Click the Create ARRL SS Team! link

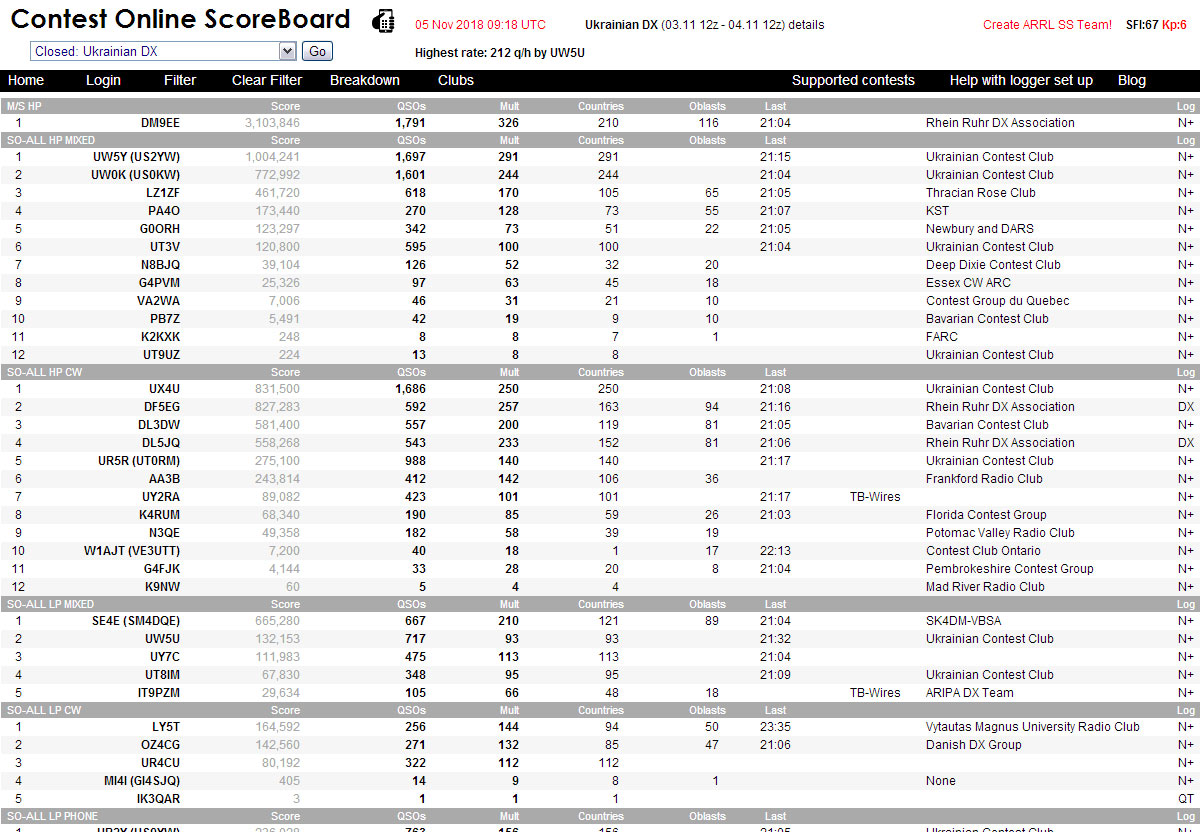coord(1047,25)
